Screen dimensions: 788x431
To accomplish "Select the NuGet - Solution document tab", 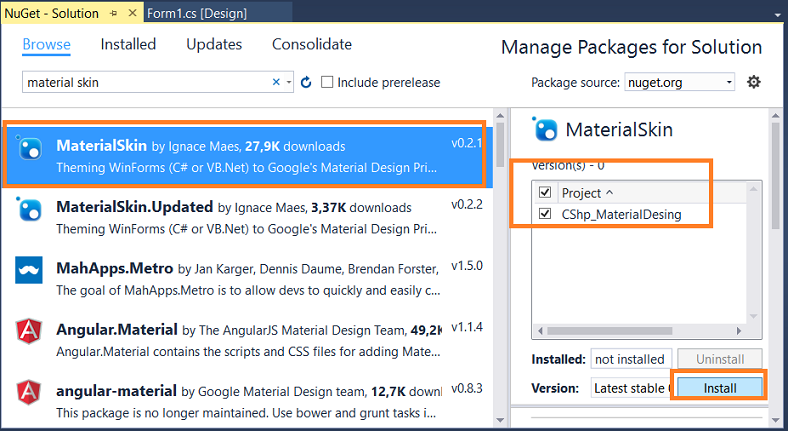I will 52,13.
